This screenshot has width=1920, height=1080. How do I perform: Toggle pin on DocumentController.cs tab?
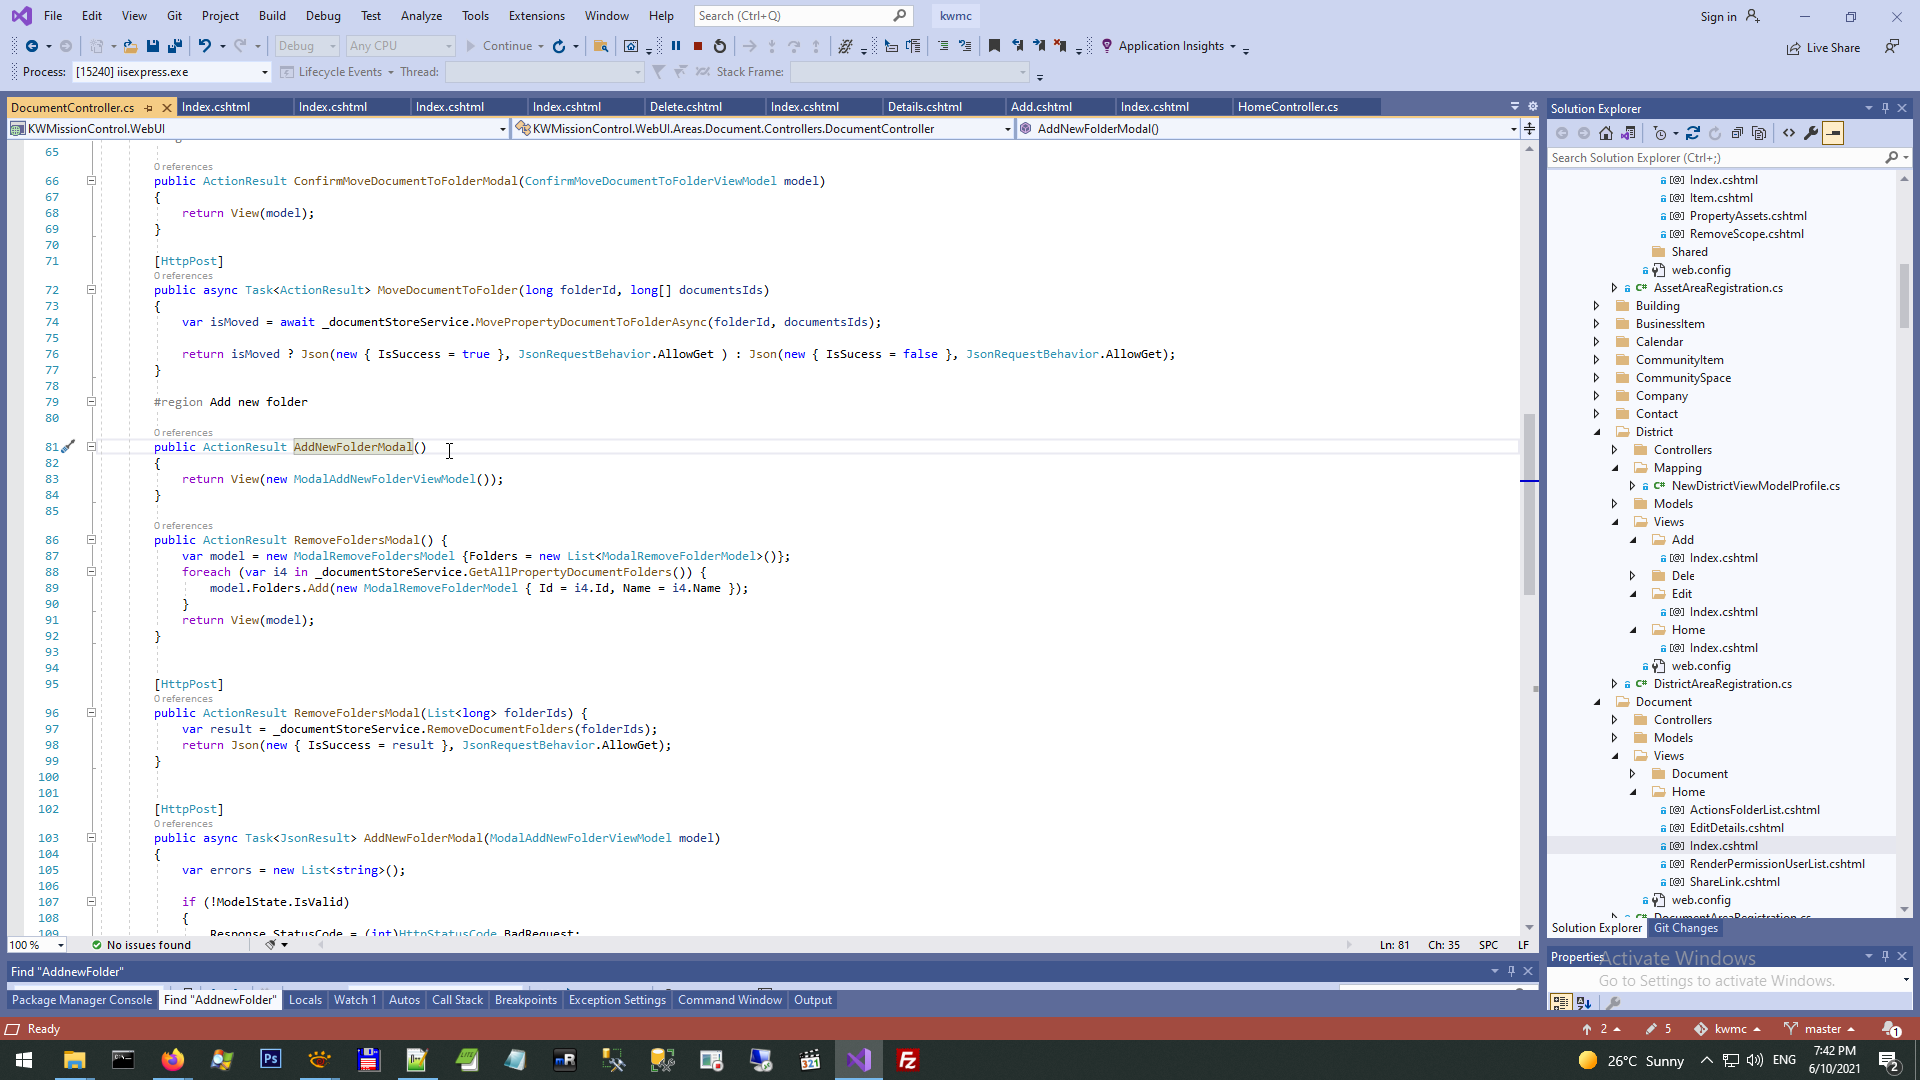coord(149,107)
